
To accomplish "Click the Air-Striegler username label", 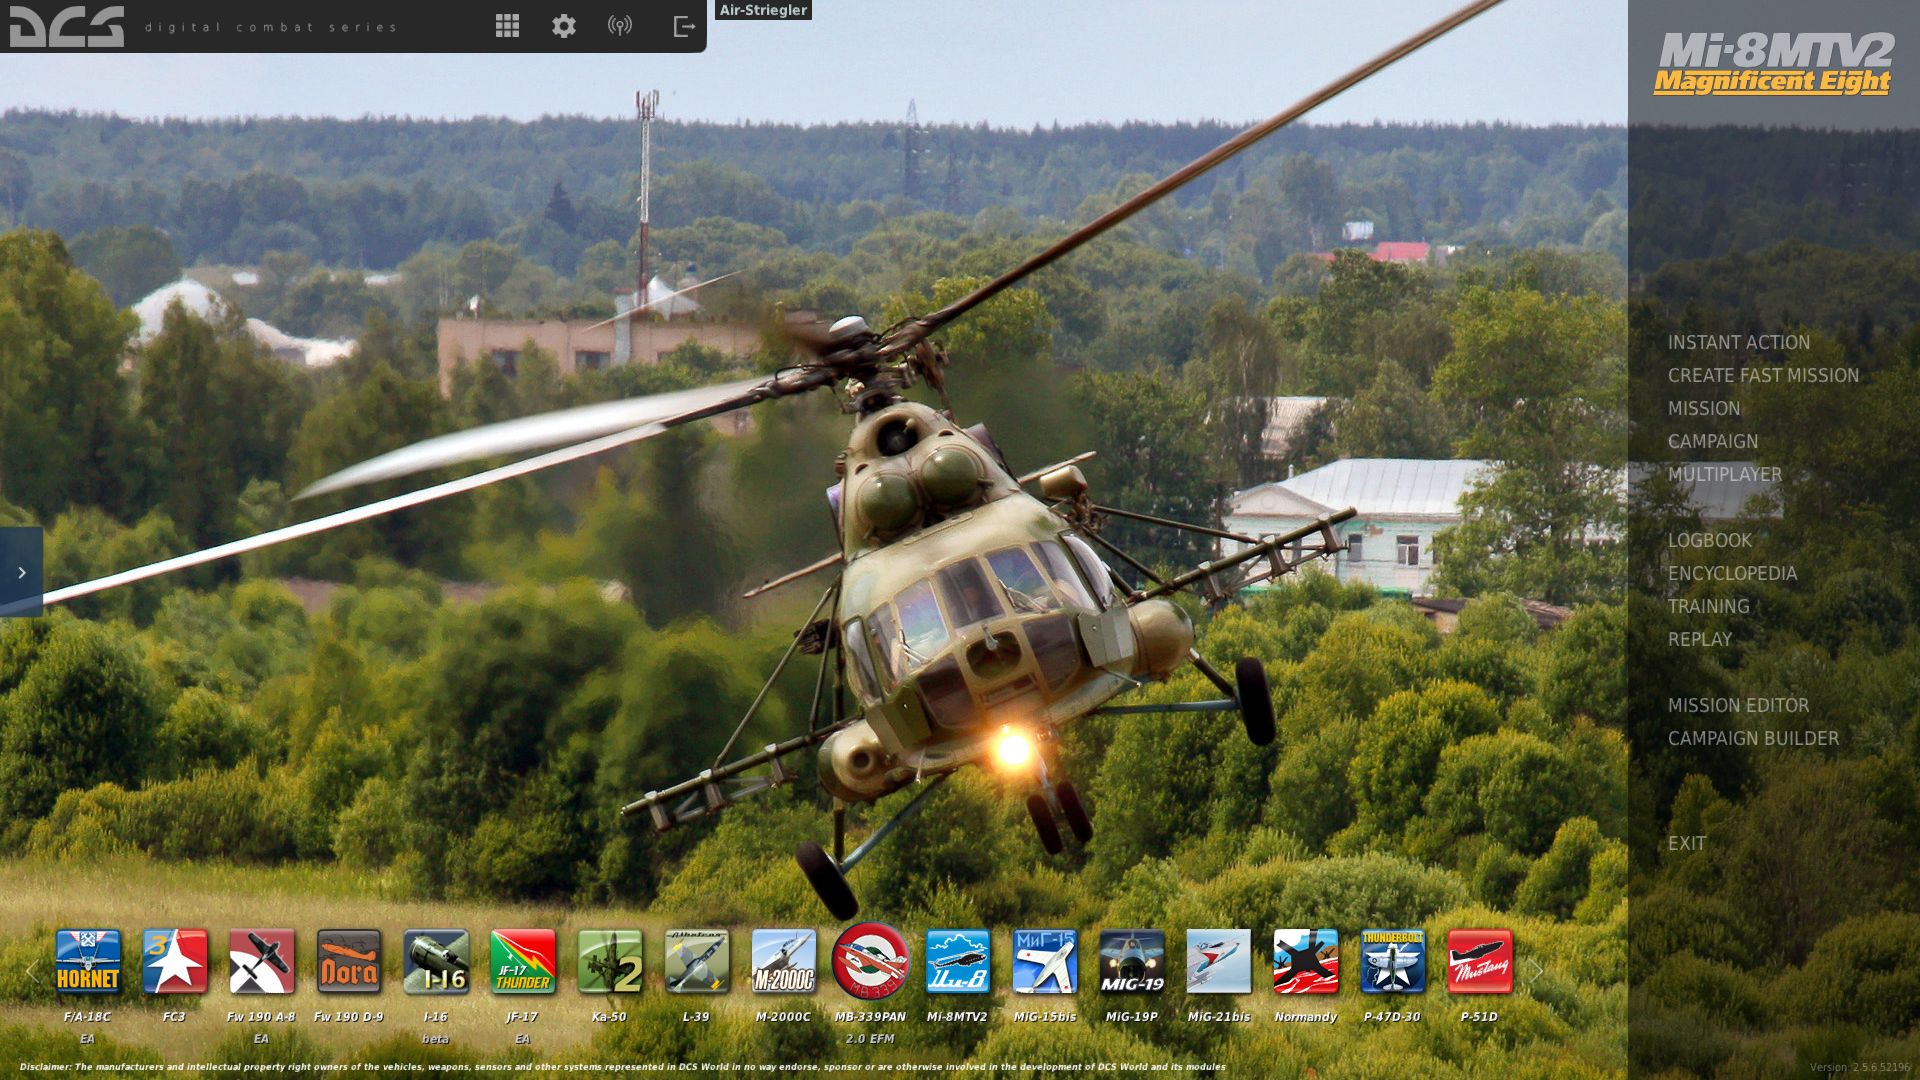I will [763, 10].
